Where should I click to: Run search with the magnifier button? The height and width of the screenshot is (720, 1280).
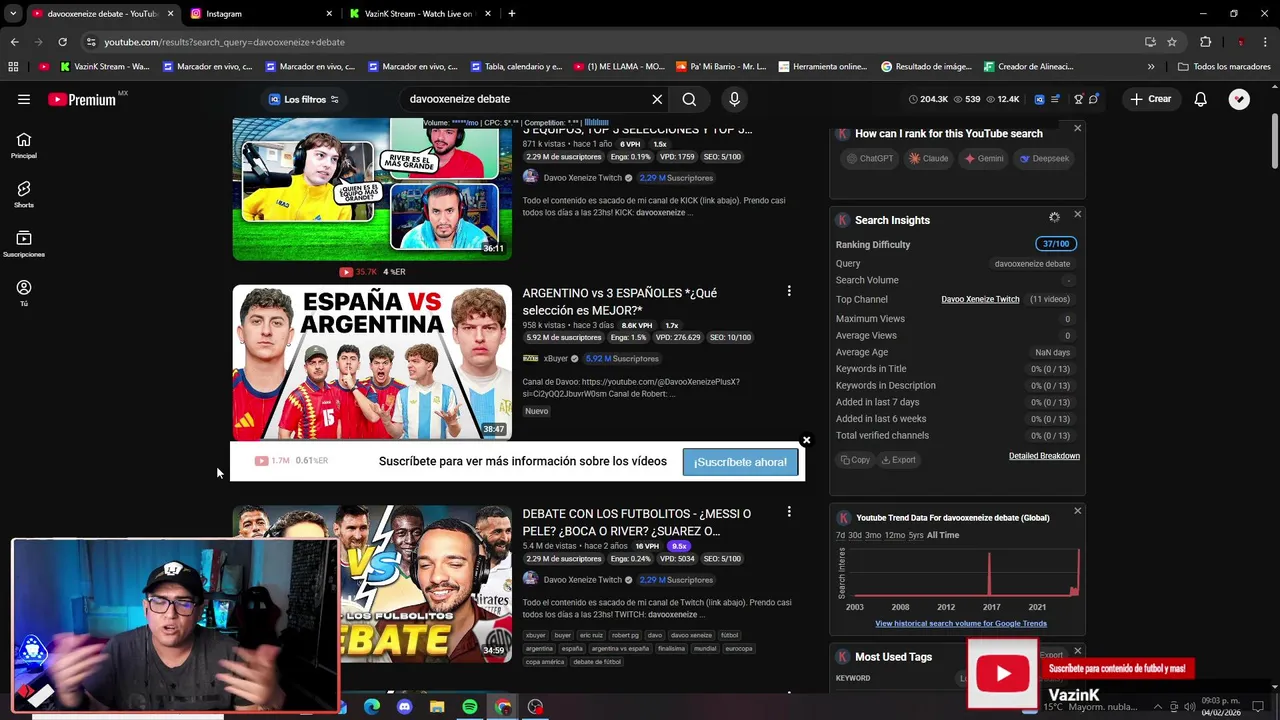point(689,99)
